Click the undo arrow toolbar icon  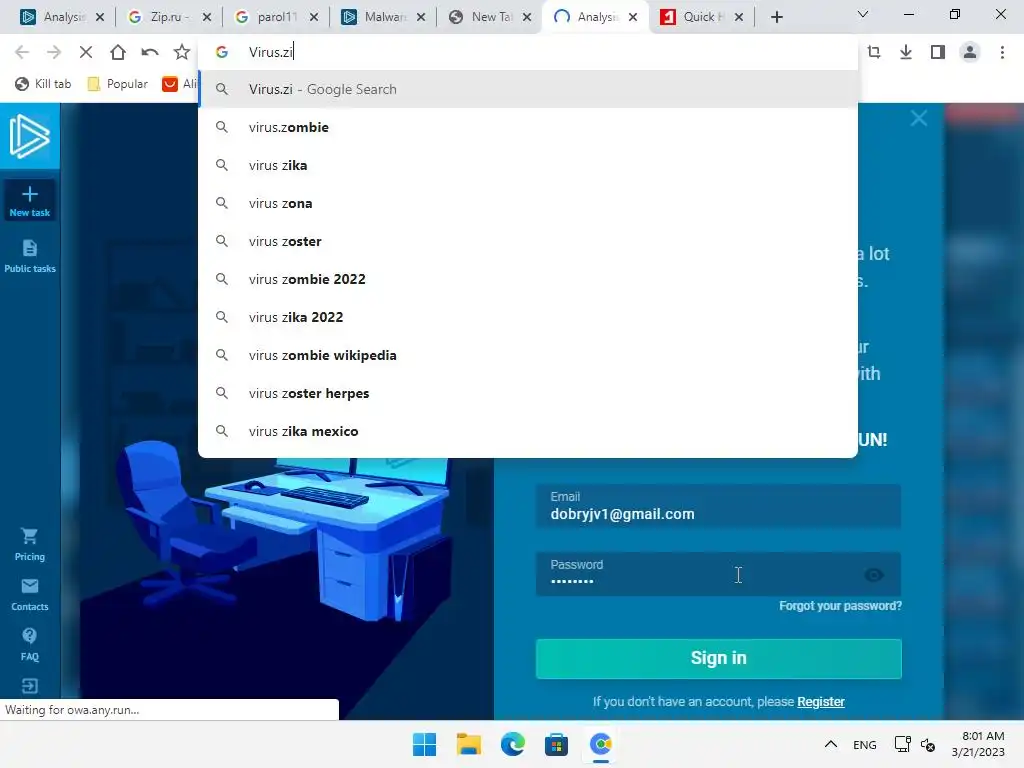click(x=150, y=52)
